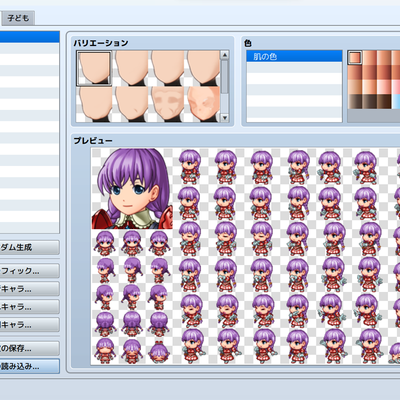This screenshot has width=400, height=400.
Task: Click the variation list scroll-down arrow
Action: point(225,118)
